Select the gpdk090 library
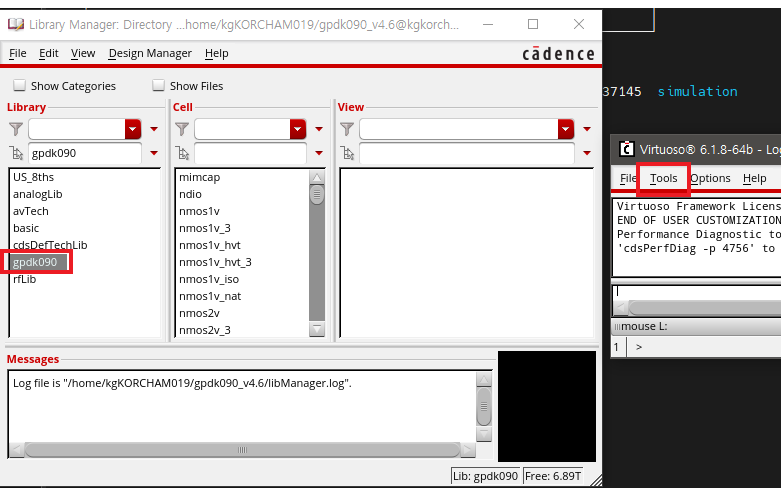The height and width of the screenshot is (499, 781). [x=35, y=262]
